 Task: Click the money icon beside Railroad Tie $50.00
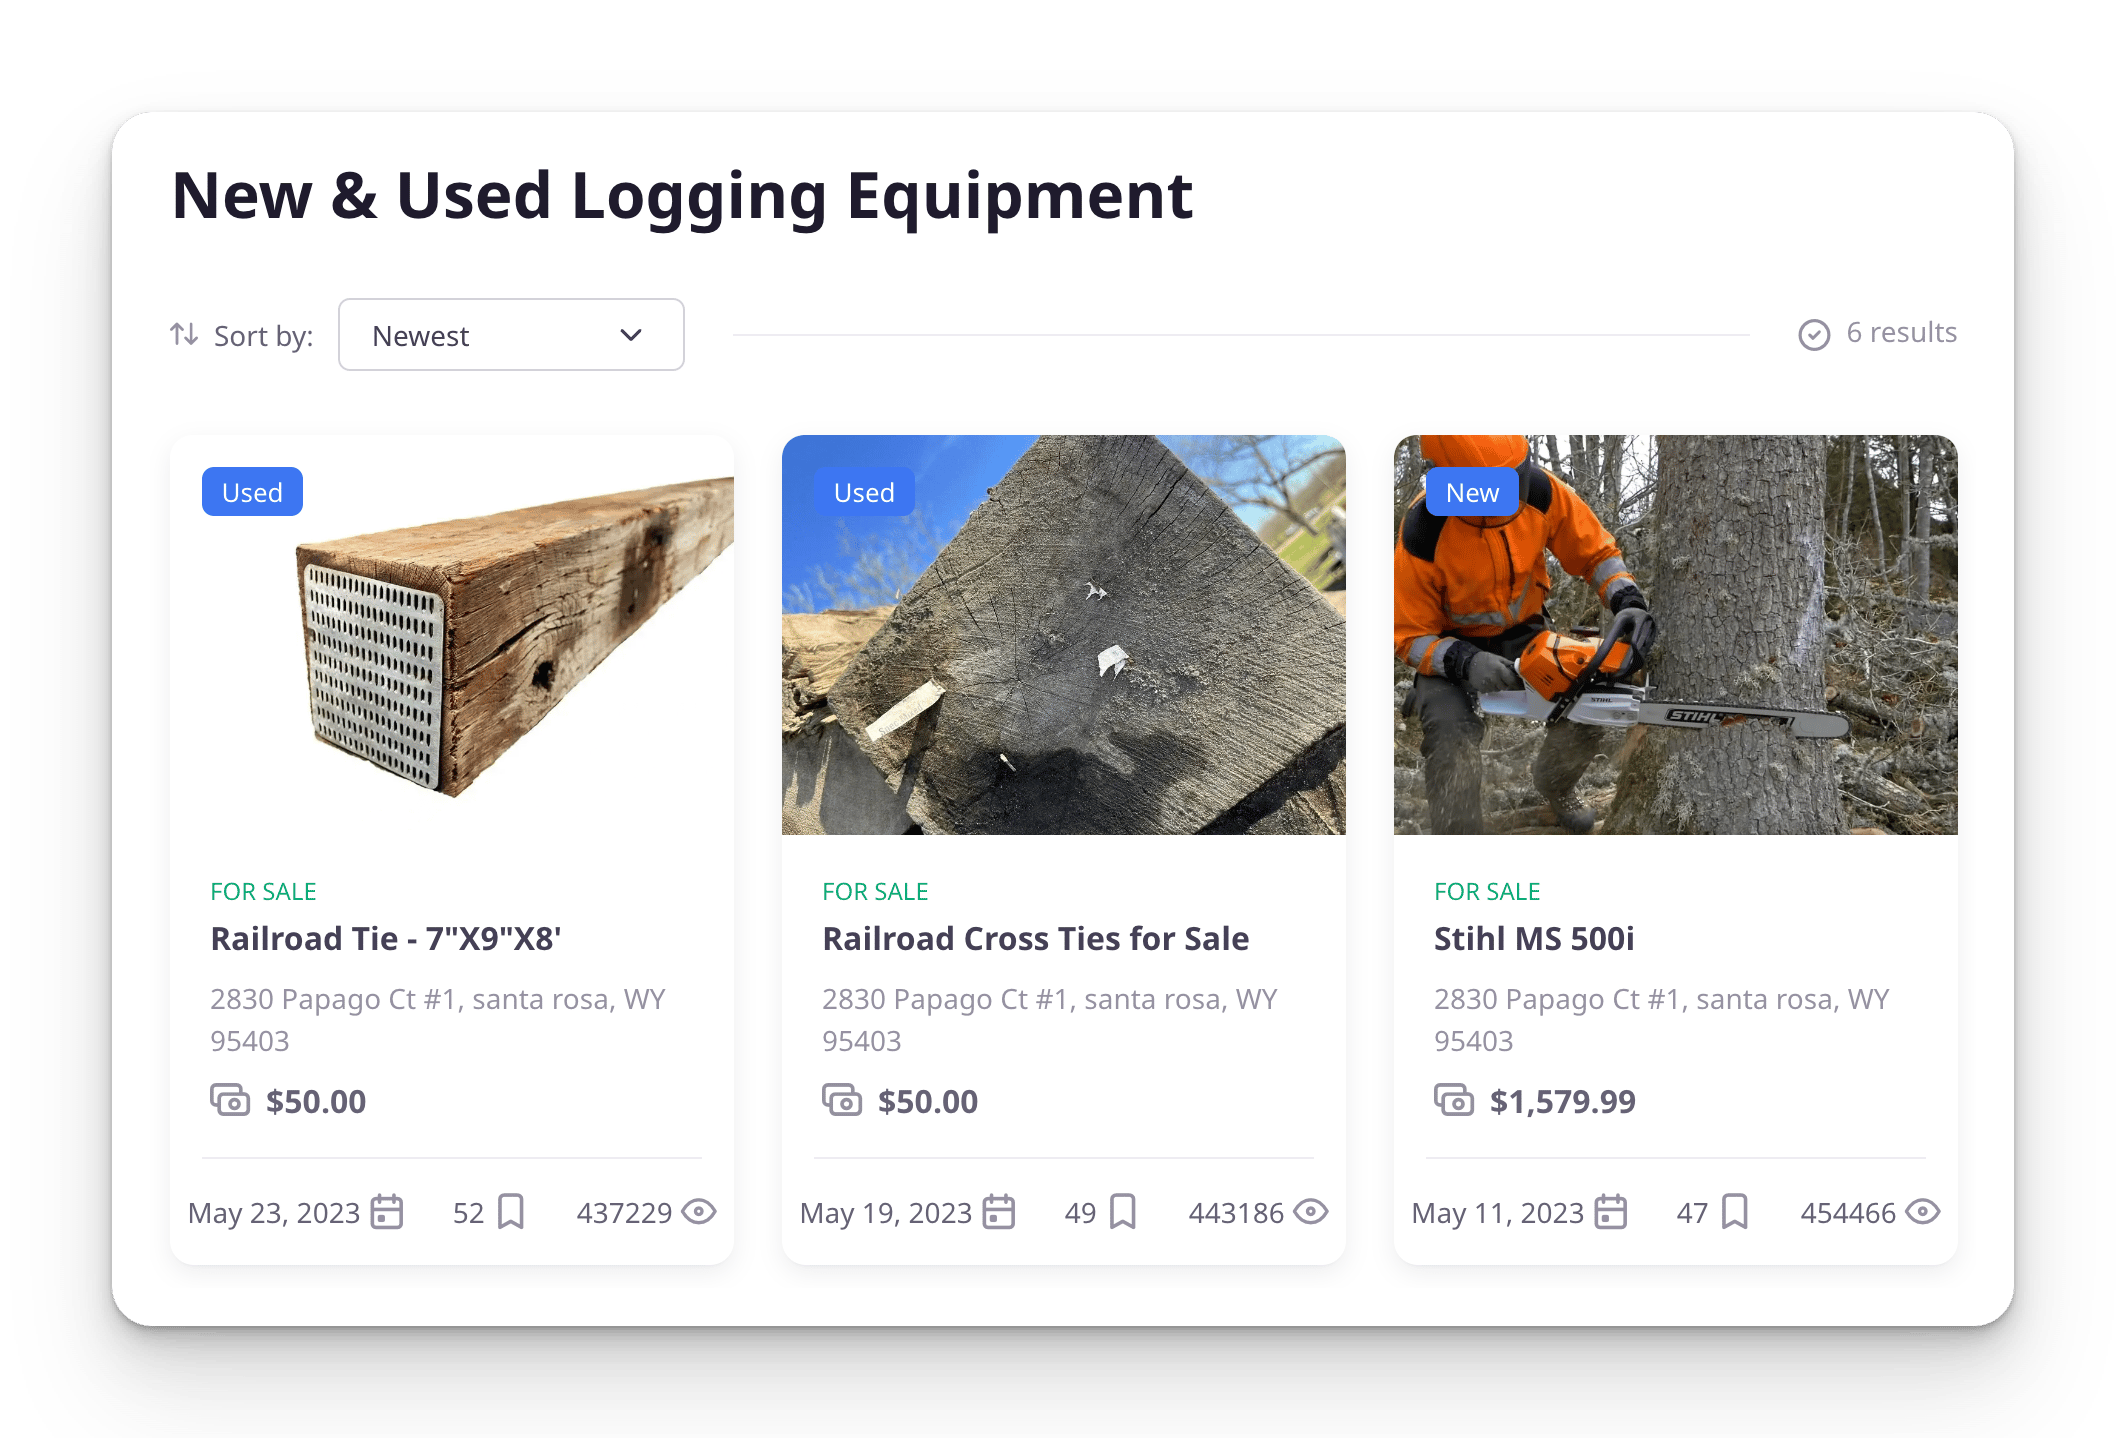(230, 1100)
